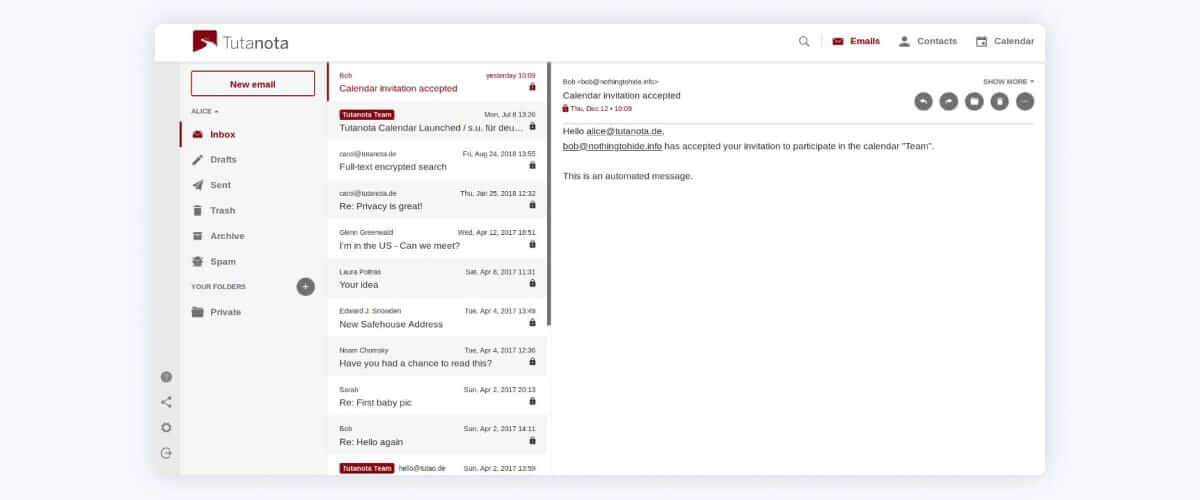
Task: Click the Inbox tray icon
Action: (x=198, y=134)
